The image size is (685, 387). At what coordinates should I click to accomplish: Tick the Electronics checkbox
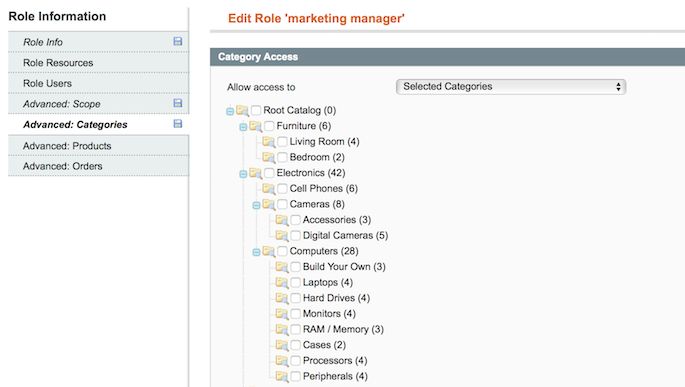pyautogui.click(x=269, y=173)
